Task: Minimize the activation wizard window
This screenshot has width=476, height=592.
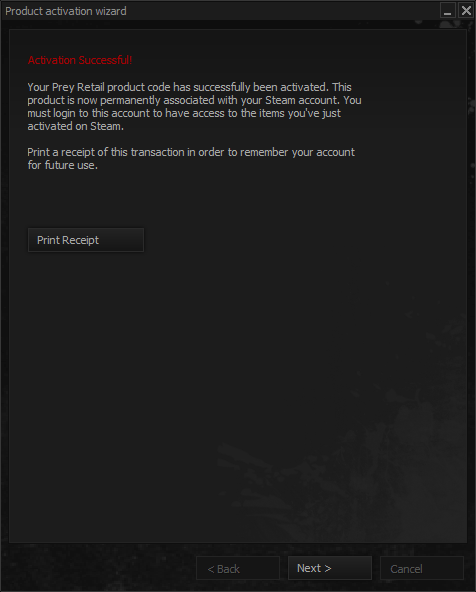Action: pyautogui.click(x=448, y=11)
